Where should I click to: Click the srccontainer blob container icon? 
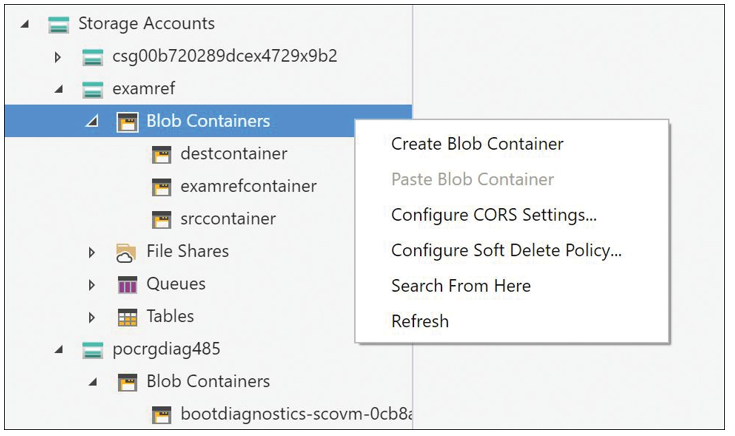[162, 219]
